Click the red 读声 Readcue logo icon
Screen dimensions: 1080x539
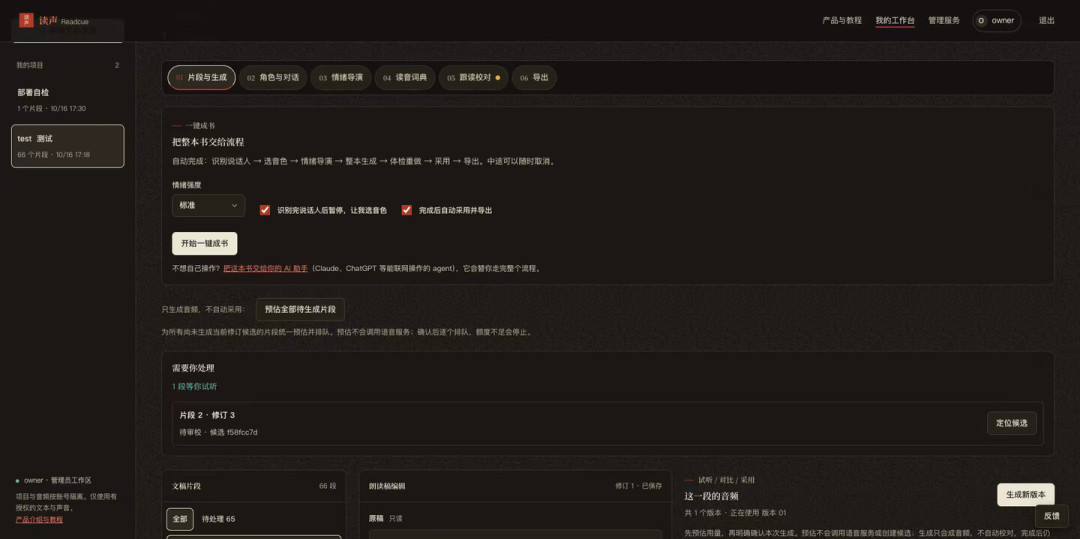pos(26,21)
